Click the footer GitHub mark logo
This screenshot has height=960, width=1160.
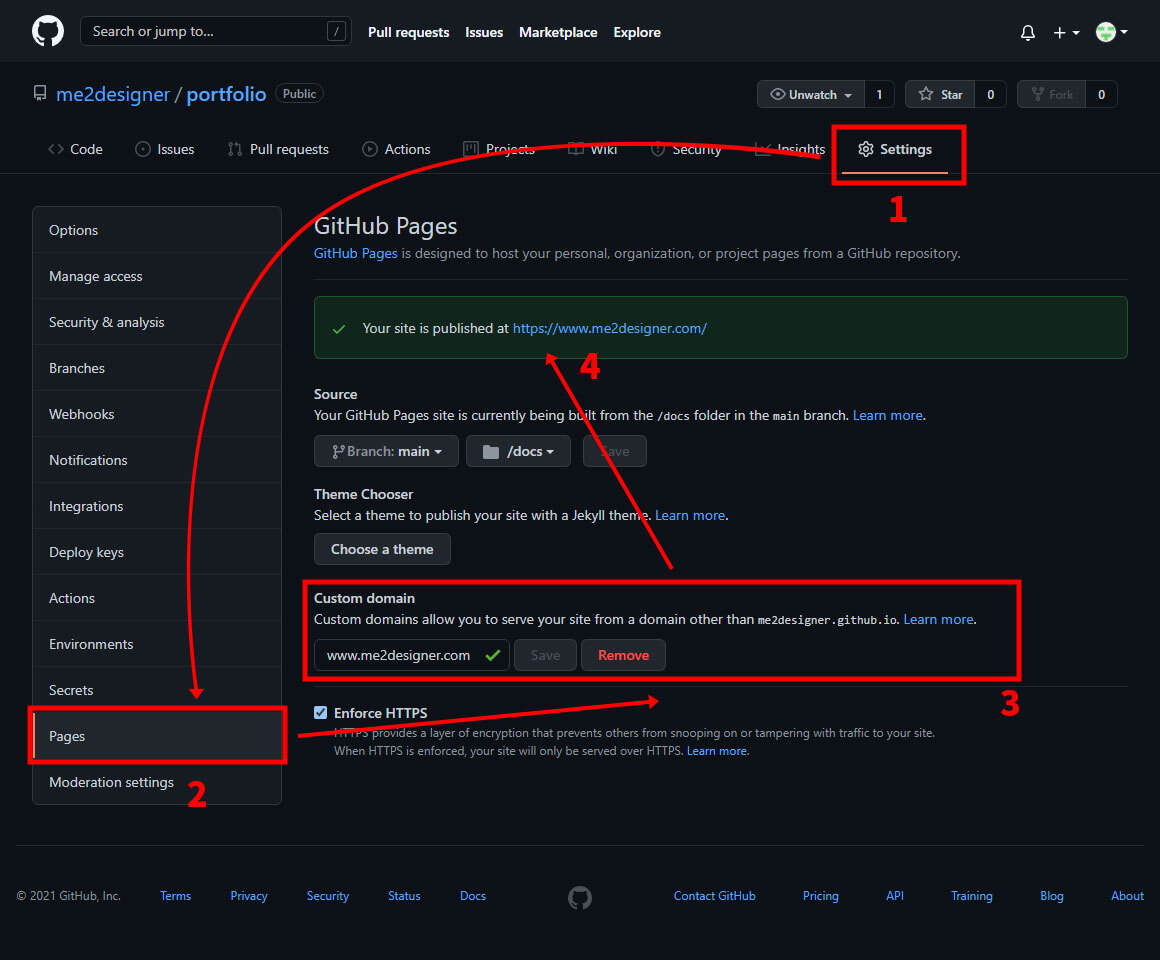580,897
